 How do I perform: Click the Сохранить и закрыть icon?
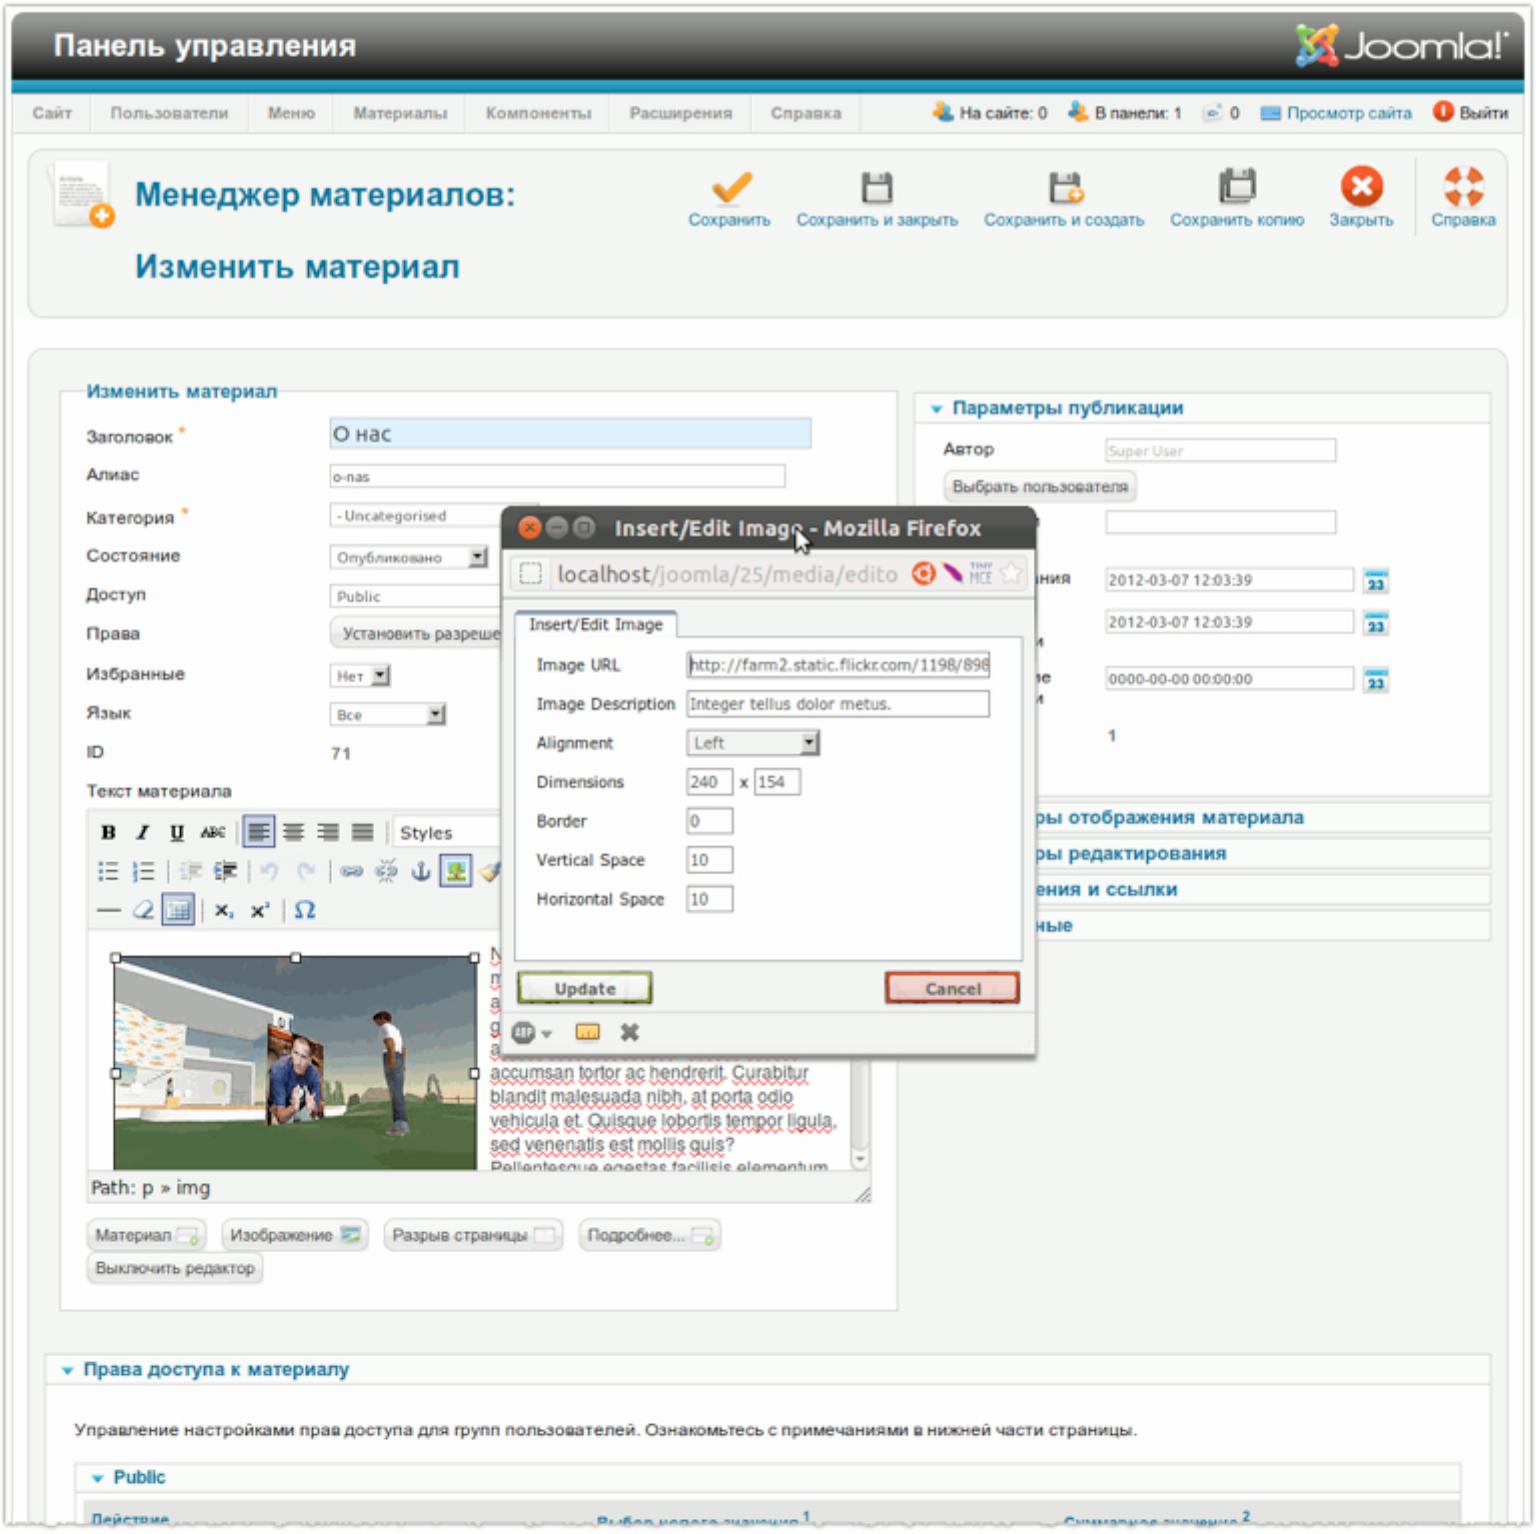coord(876,188)
